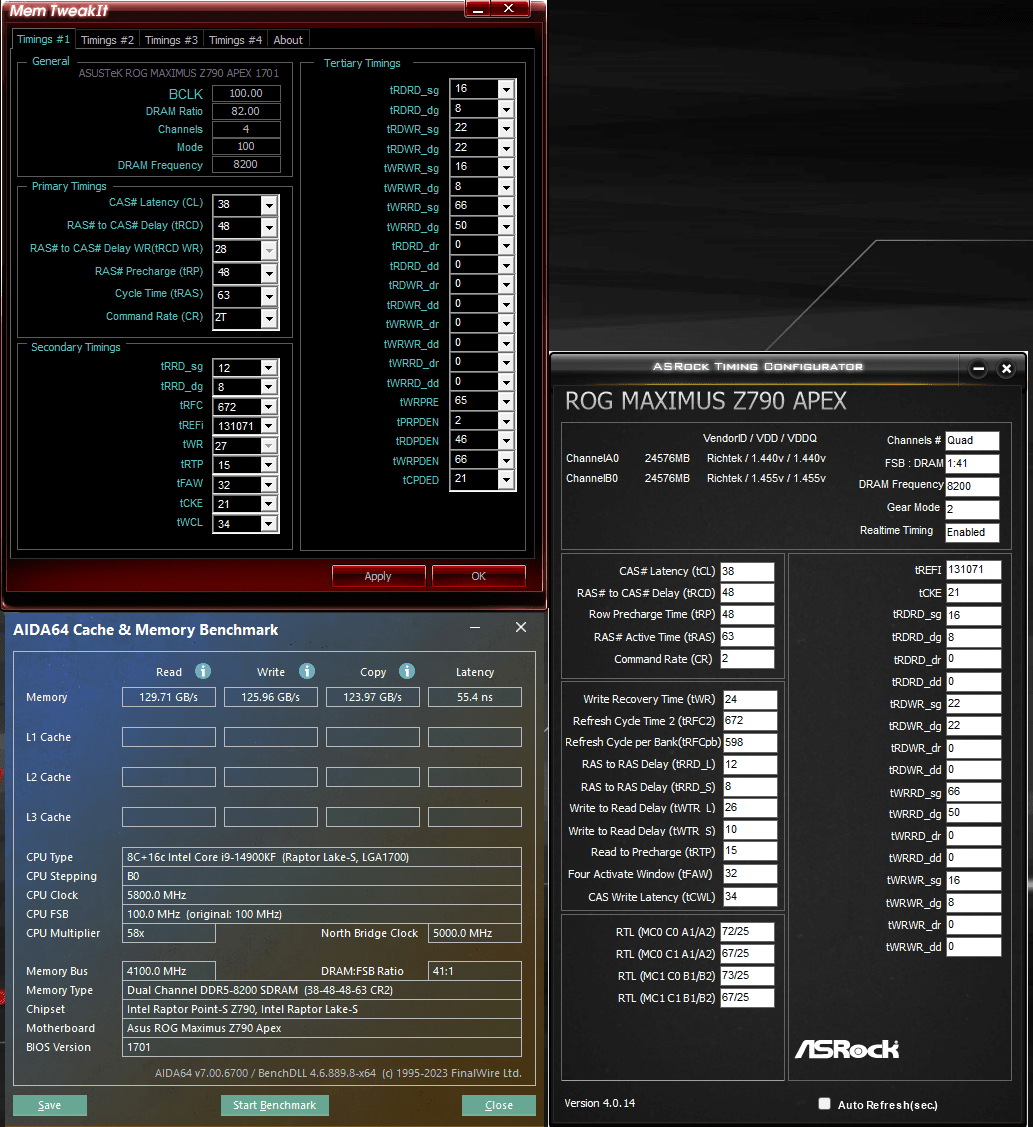Open the tWRRD_sg dropdown in MemTweakIt
This screenshot has height=1127, width=1033.
tap(506, 206)
